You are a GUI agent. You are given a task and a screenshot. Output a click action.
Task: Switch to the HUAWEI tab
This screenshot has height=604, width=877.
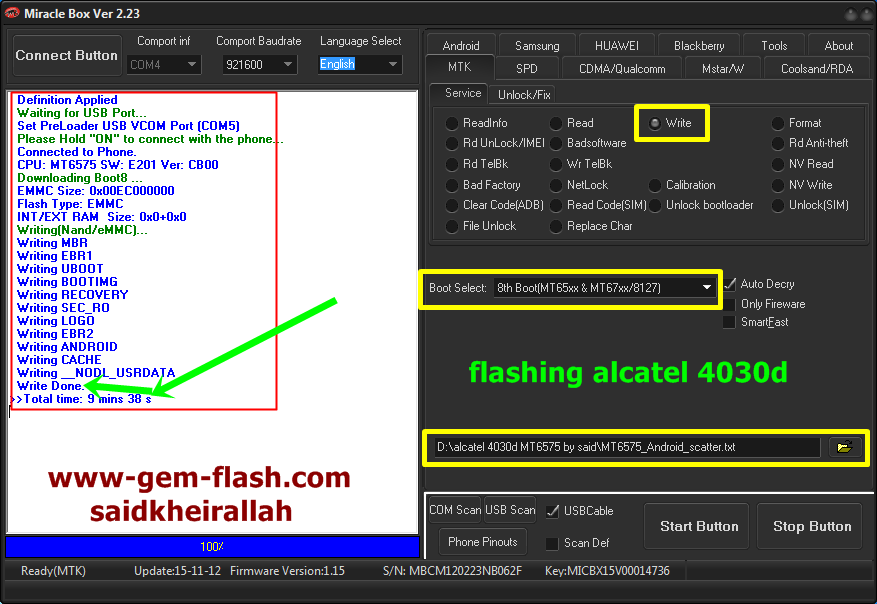[x=616, y=45]
